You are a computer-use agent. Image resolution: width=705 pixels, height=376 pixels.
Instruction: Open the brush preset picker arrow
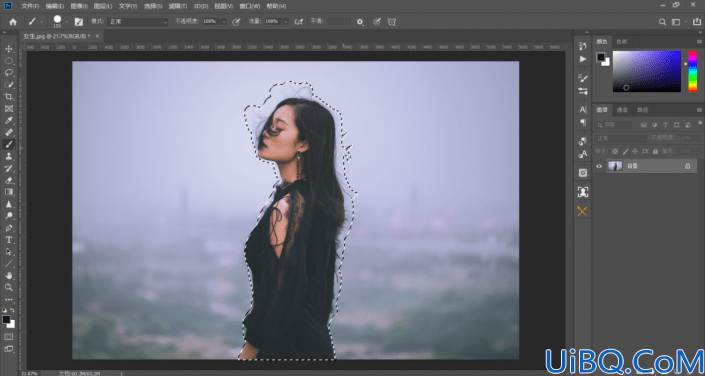click(67, 22)
